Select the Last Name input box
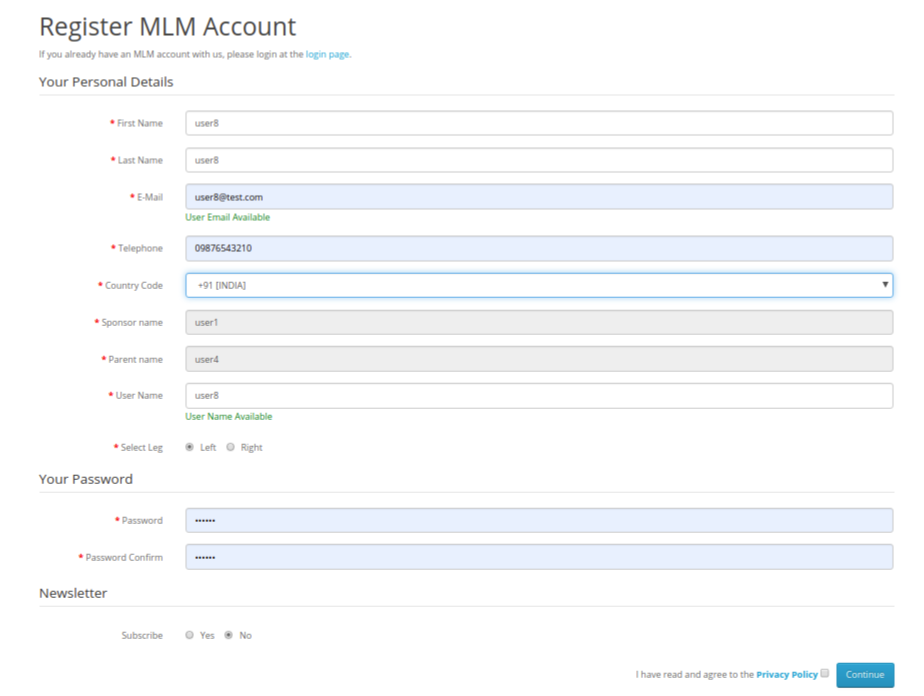Image resolution: width=924 pixels, height=696 pixels. click(540, 159)
